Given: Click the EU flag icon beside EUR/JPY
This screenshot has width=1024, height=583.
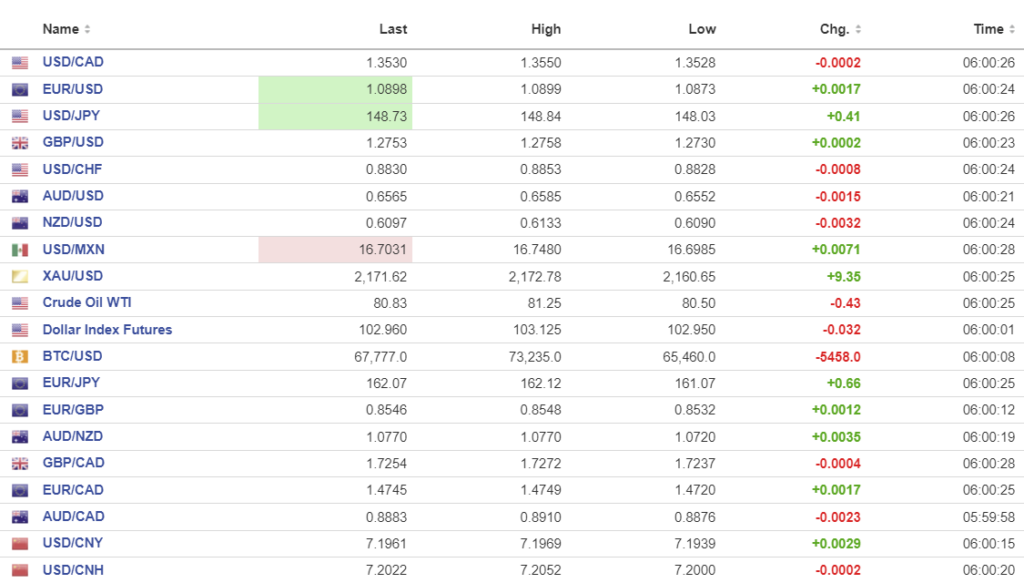Looking at the screenshot, I should (20, 383).
